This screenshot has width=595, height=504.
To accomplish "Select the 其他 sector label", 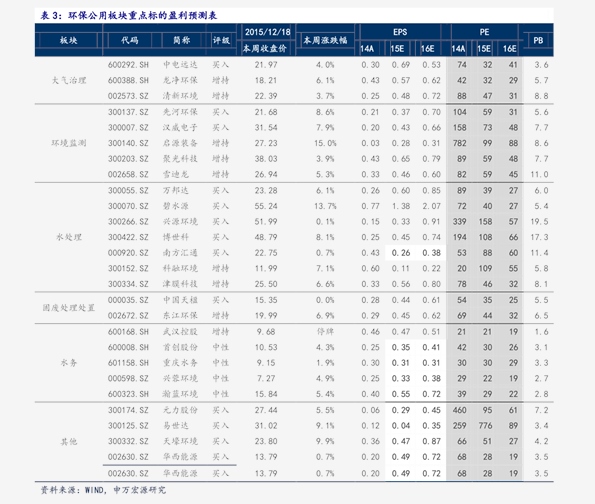I will [x=69, y=441].
